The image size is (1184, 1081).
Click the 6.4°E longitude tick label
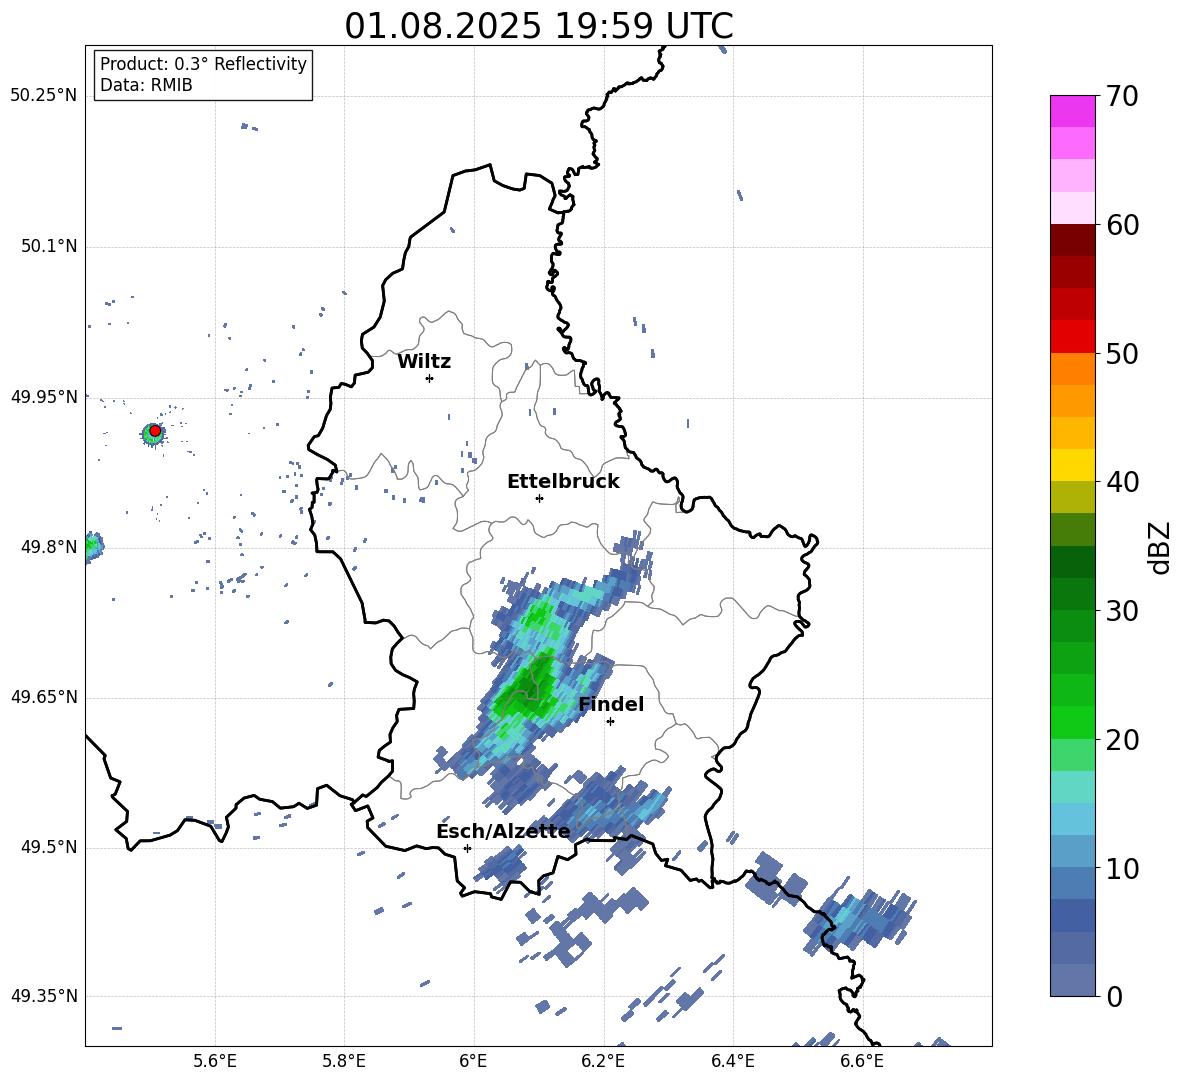(x=732, y=1061)
